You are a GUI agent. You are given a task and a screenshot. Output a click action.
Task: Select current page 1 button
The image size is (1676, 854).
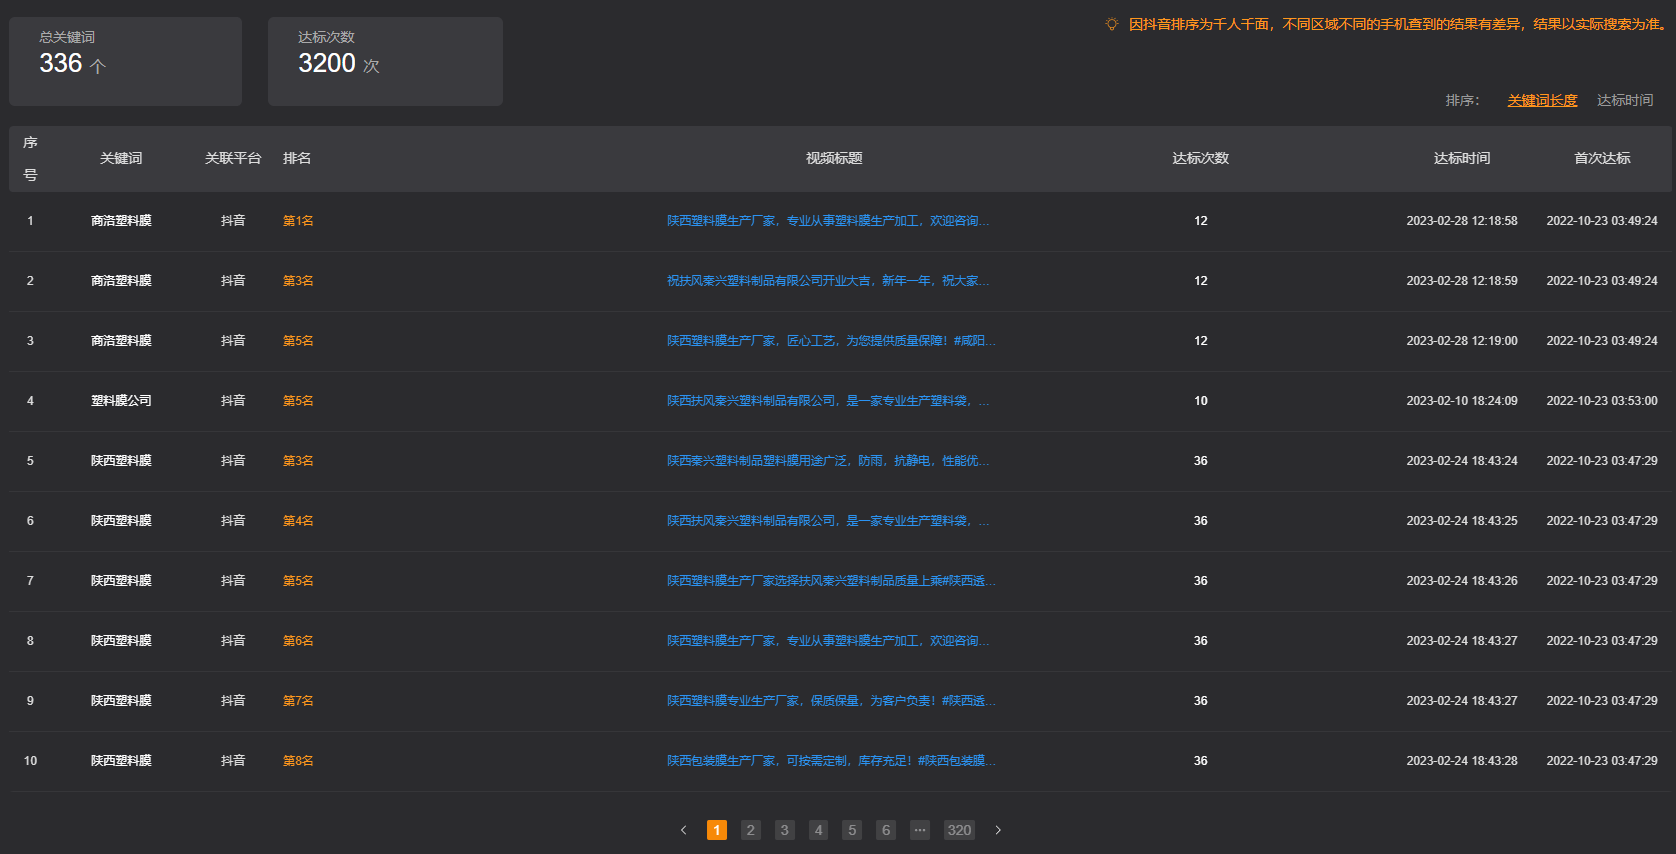pos(717,830)
